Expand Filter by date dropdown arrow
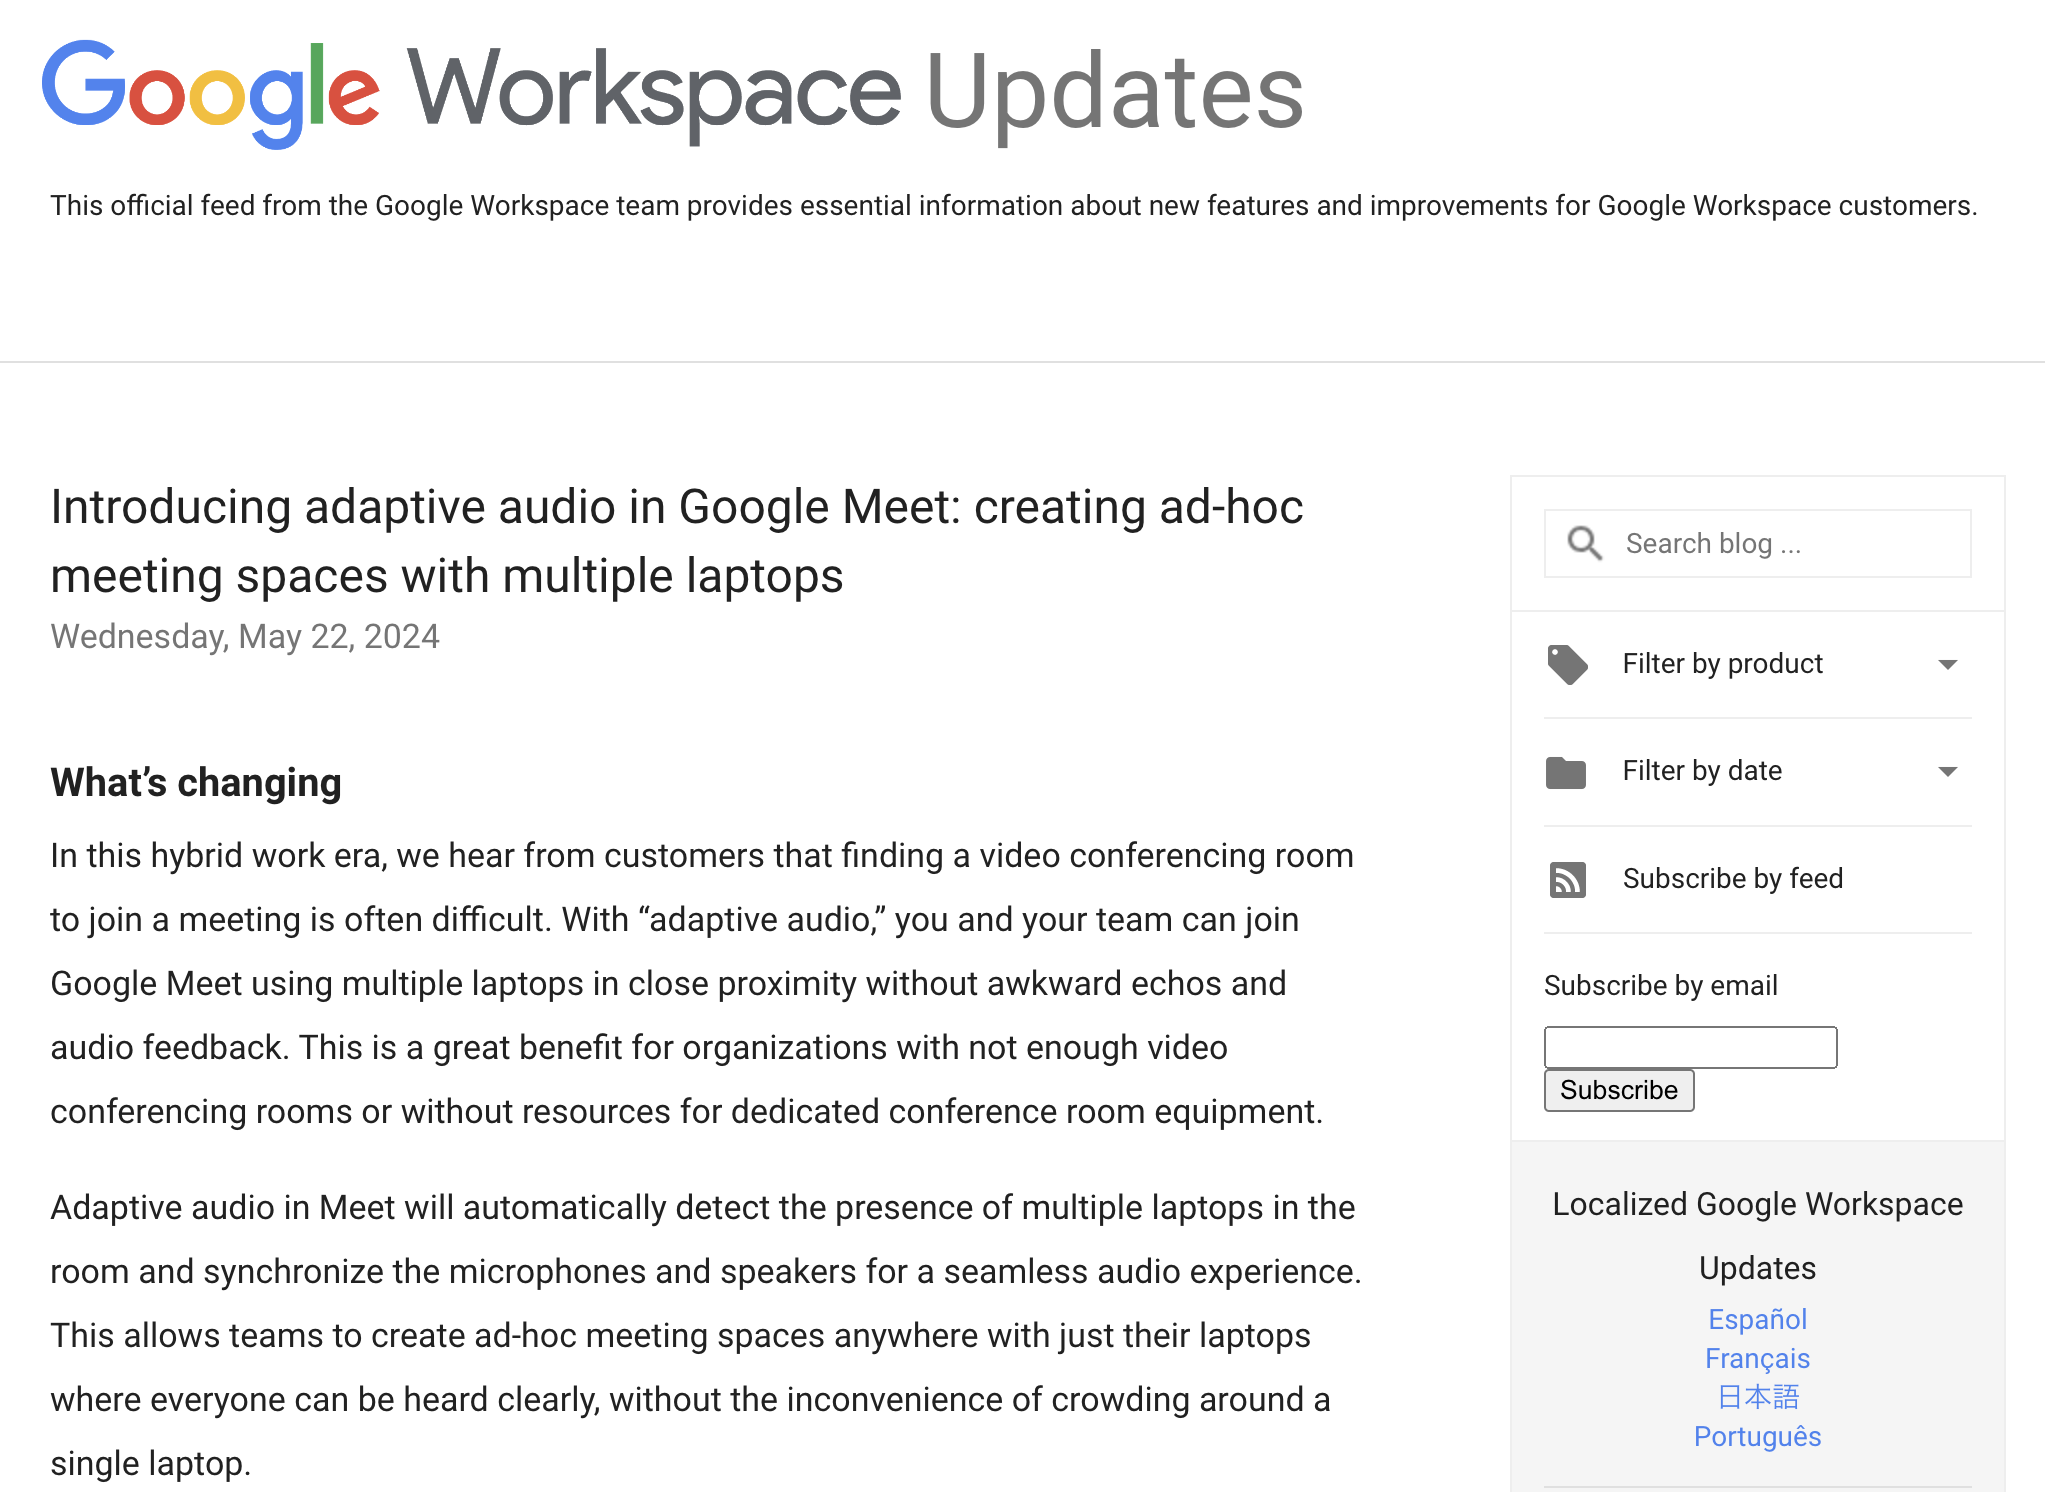This screenshot has height=1492, width=2045. (1947, 772)
